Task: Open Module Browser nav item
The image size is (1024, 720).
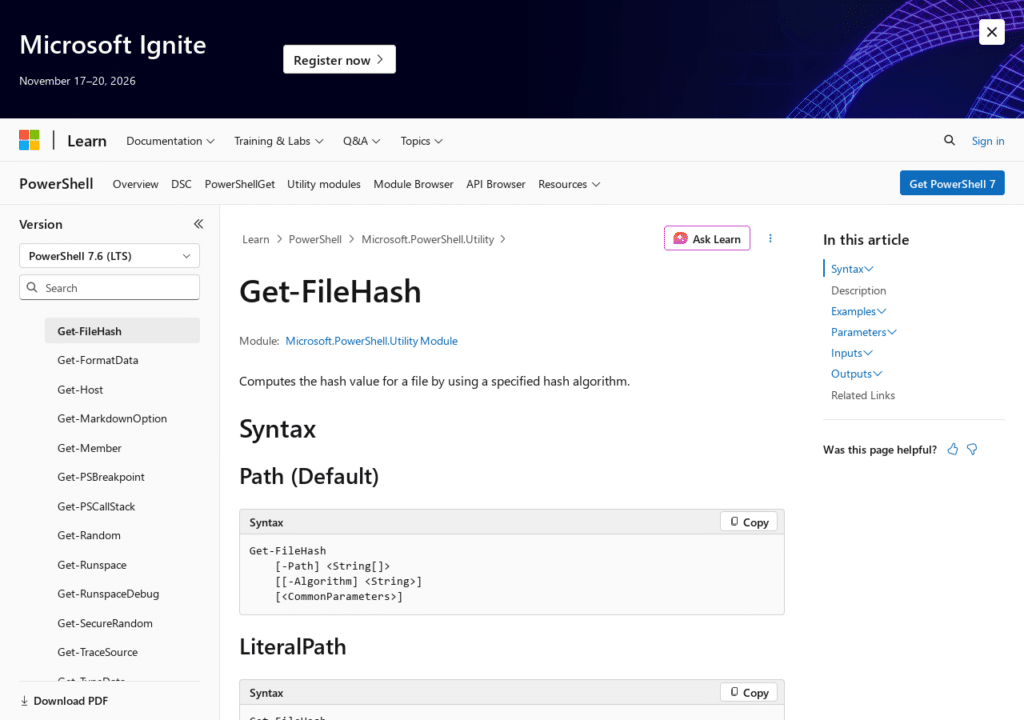Action: pyautogui.click(x=413, y=184)
